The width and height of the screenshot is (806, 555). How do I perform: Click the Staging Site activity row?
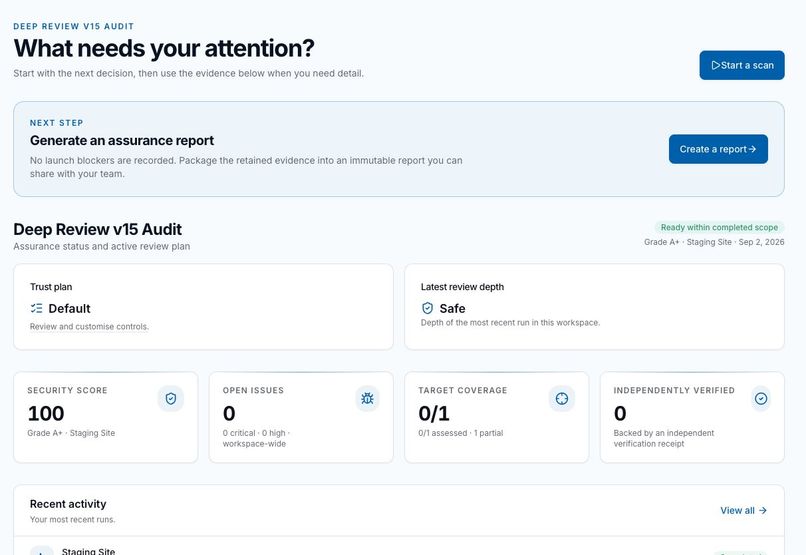pos(399,546)
